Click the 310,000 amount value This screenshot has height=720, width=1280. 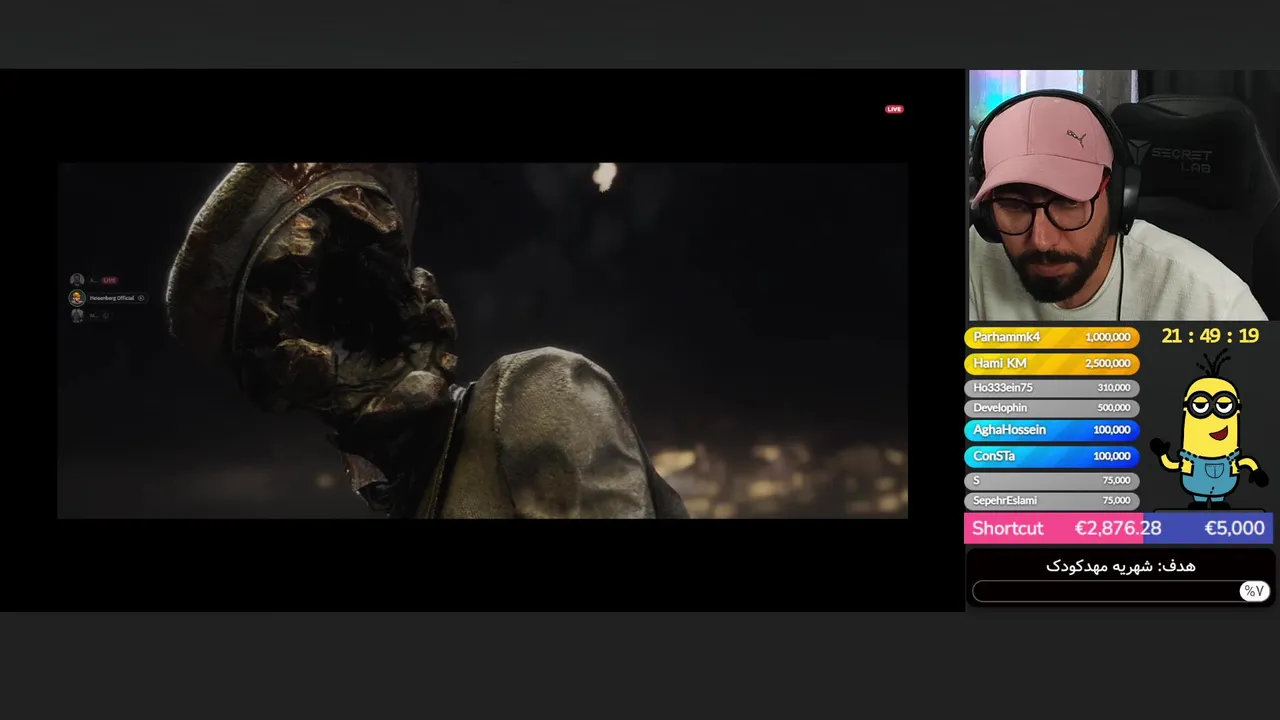pyautogui.click(x=1113, y=388)
